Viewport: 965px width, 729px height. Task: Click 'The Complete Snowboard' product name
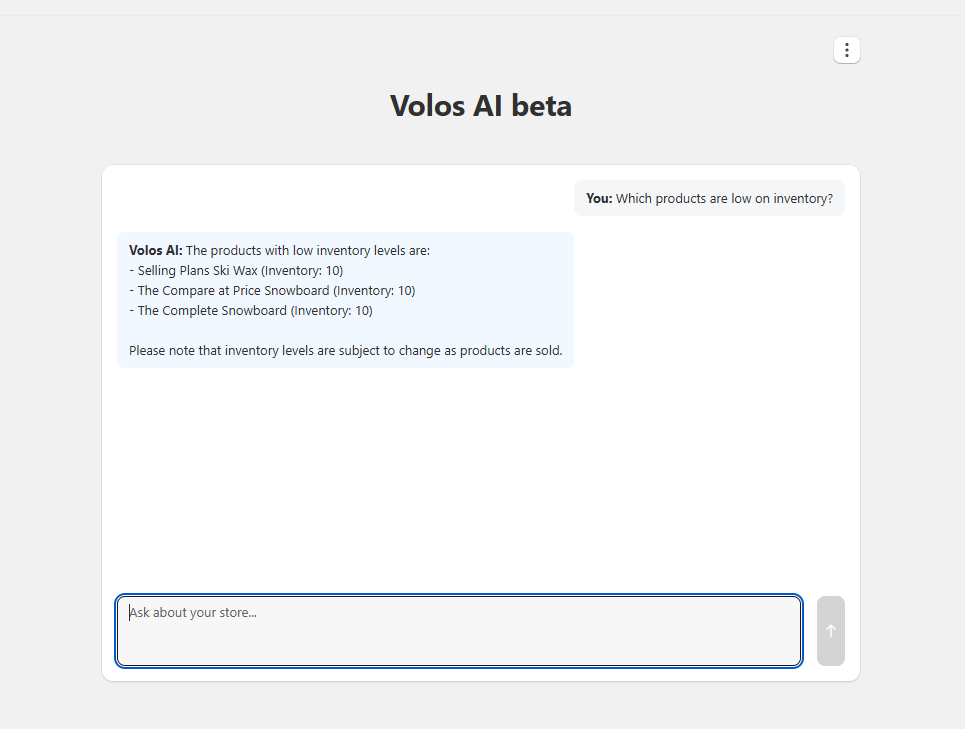(212, 311)
